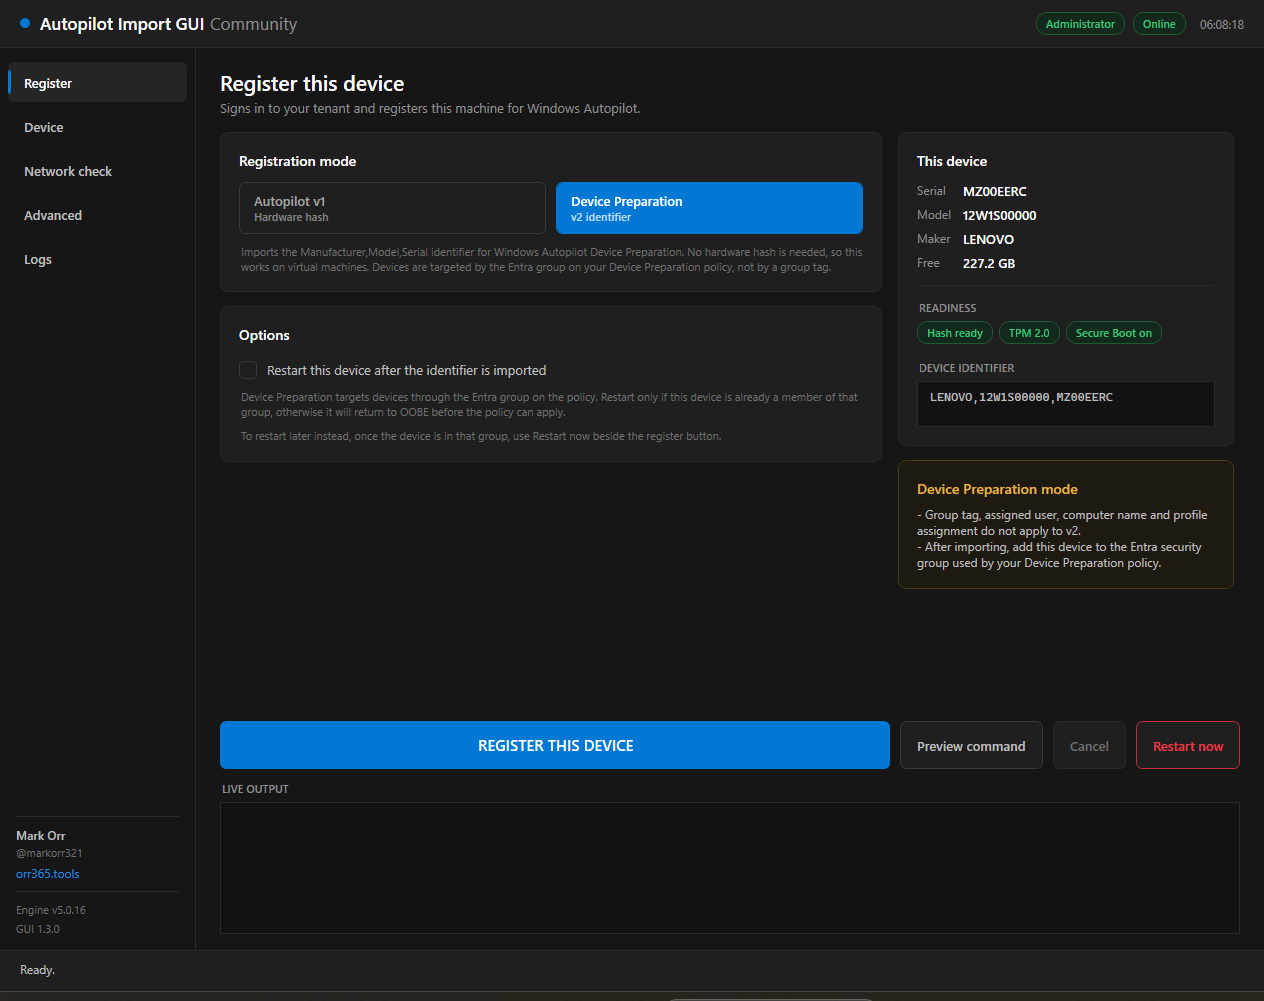Viewport: 1264px width, 1001px height.
Task: Click the Engine v5.0.16 version text
Action: point(51,910)
